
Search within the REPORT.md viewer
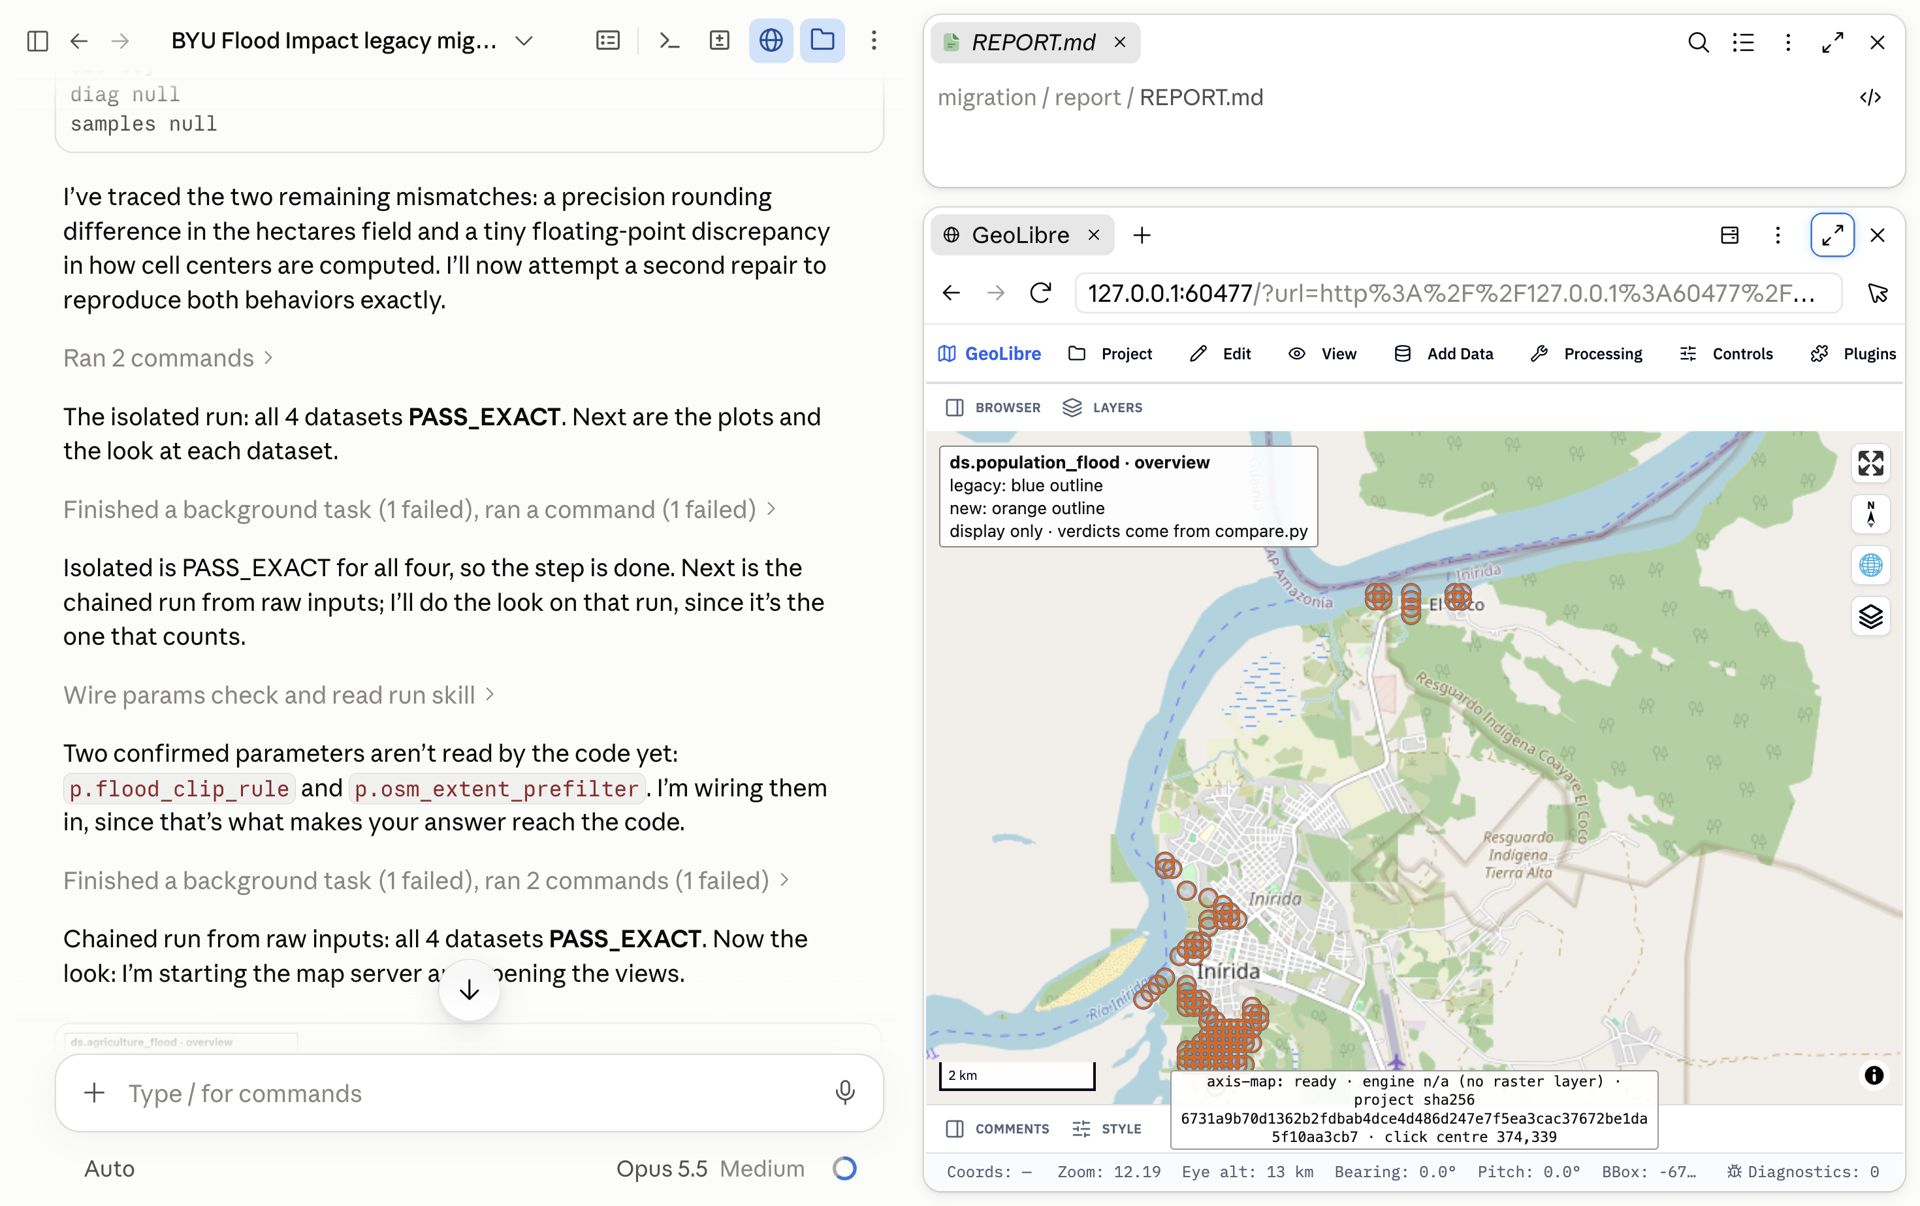coord(1698,43)
